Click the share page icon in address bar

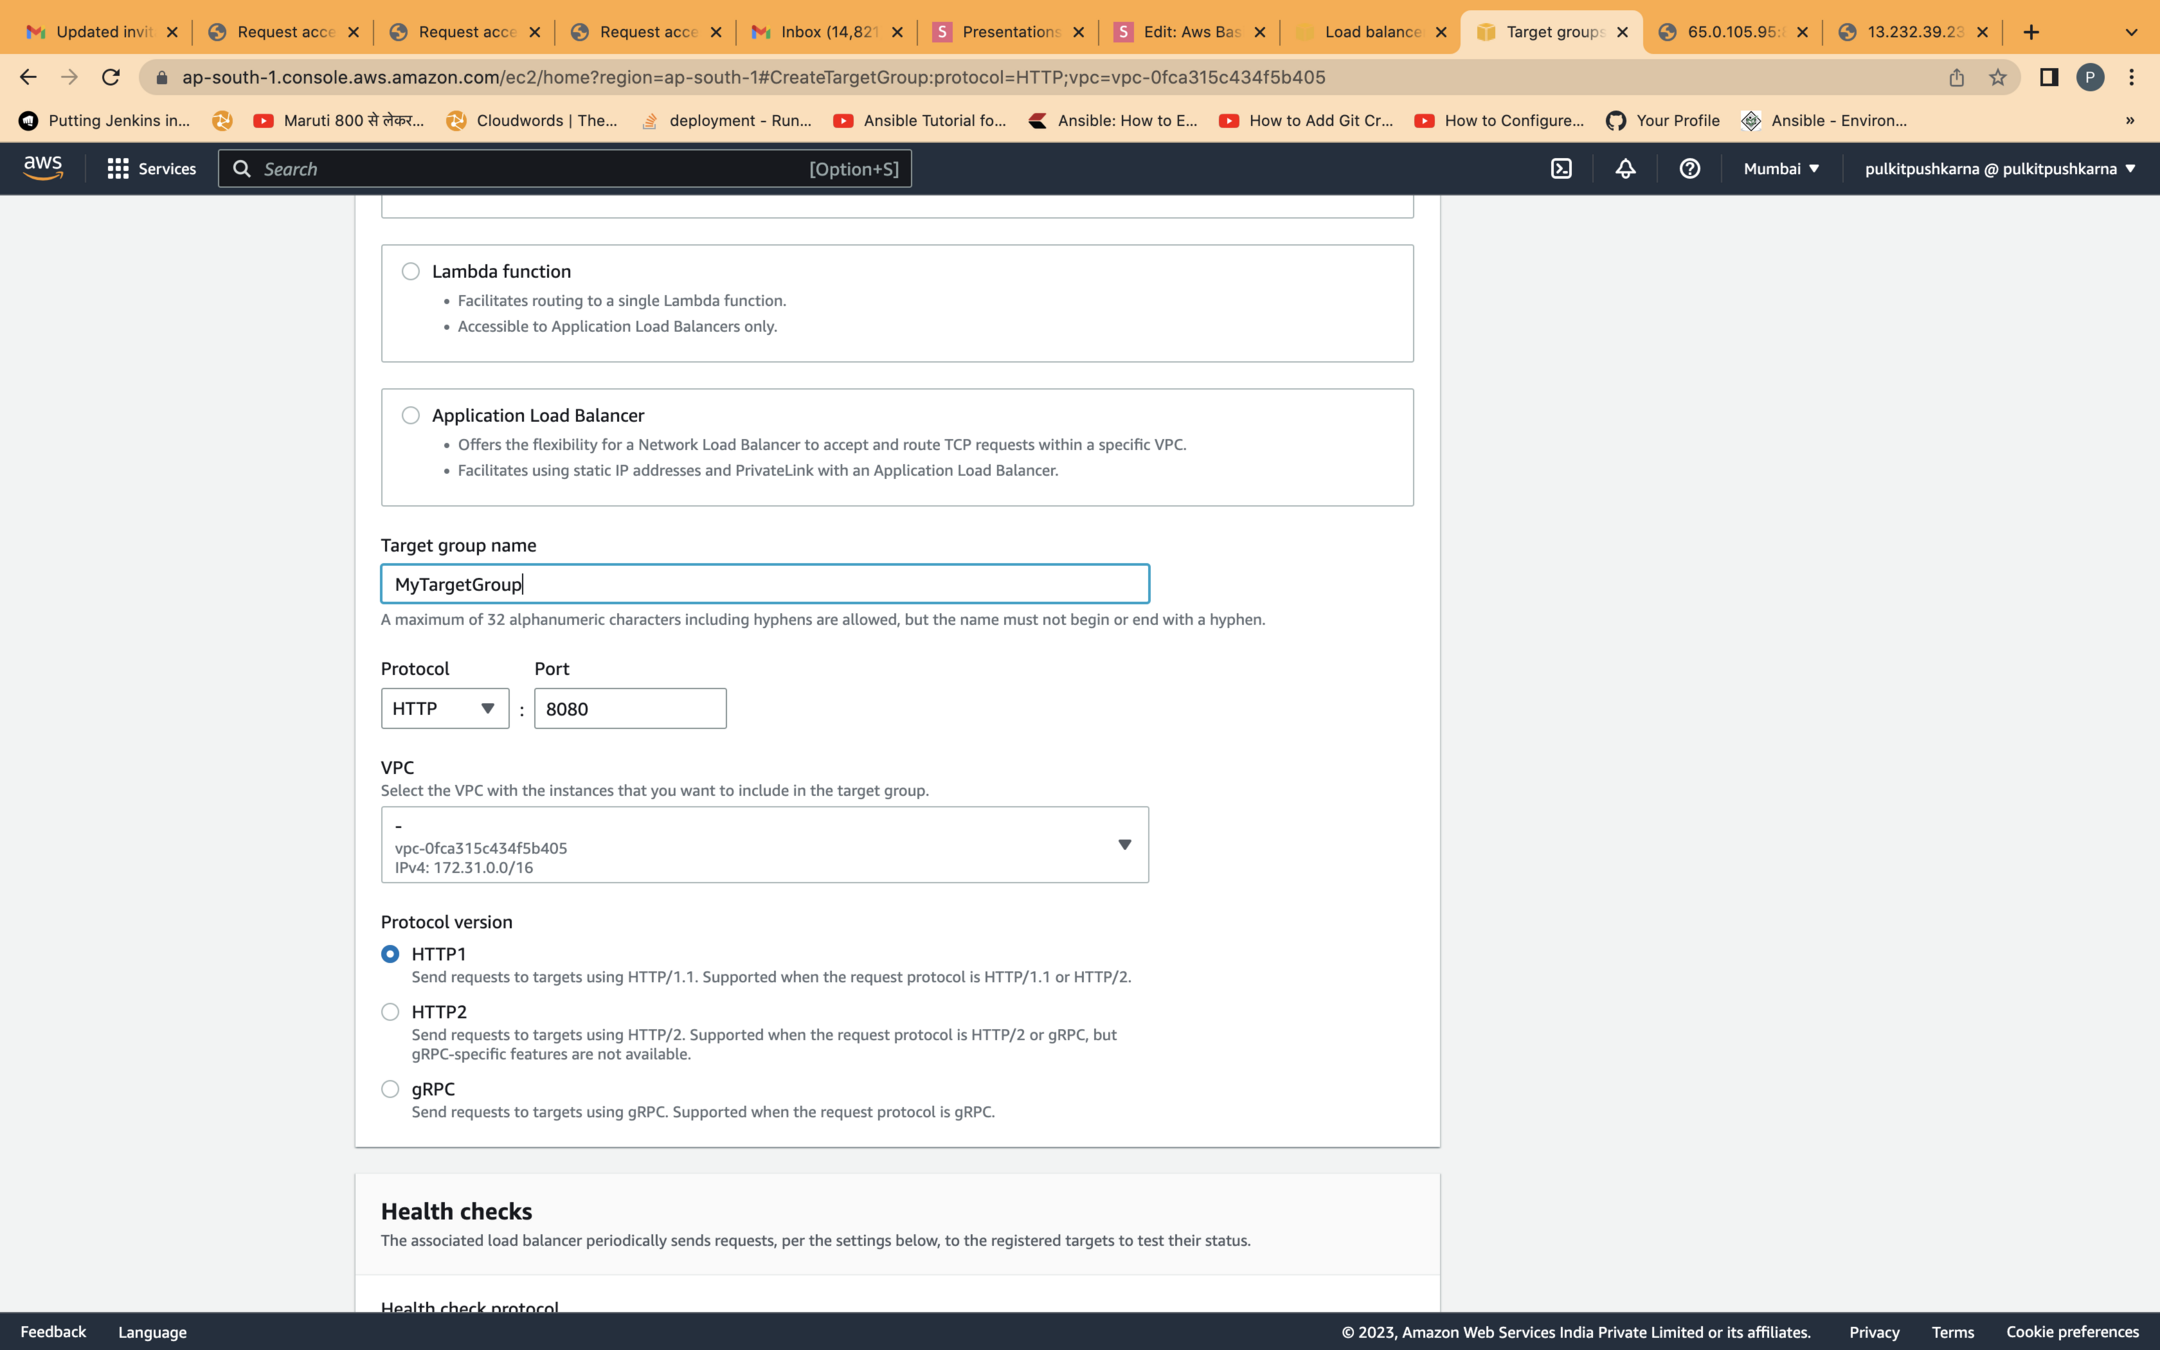click(x=1956, y=77)
